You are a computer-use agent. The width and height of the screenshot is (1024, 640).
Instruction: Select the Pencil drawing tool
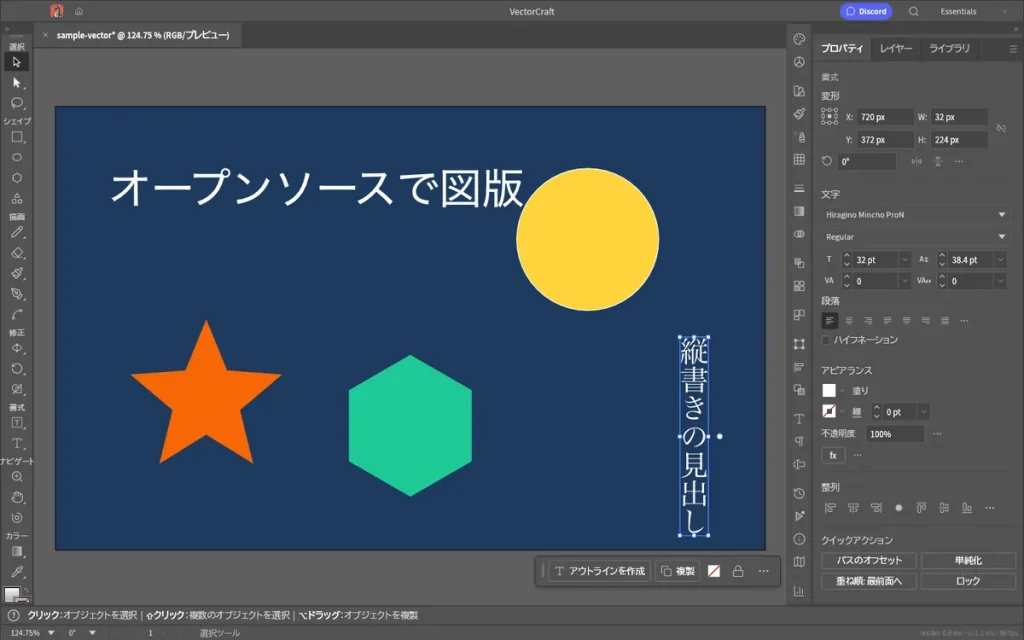(x=16, y=232)
